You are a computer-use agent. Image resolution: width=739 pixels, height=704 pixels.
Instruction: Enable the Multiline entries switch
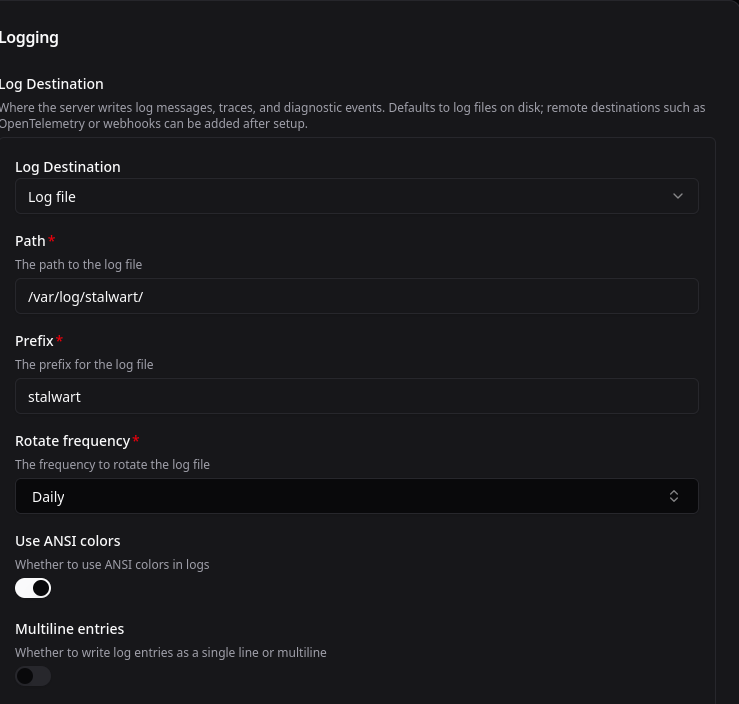(33, 676)
